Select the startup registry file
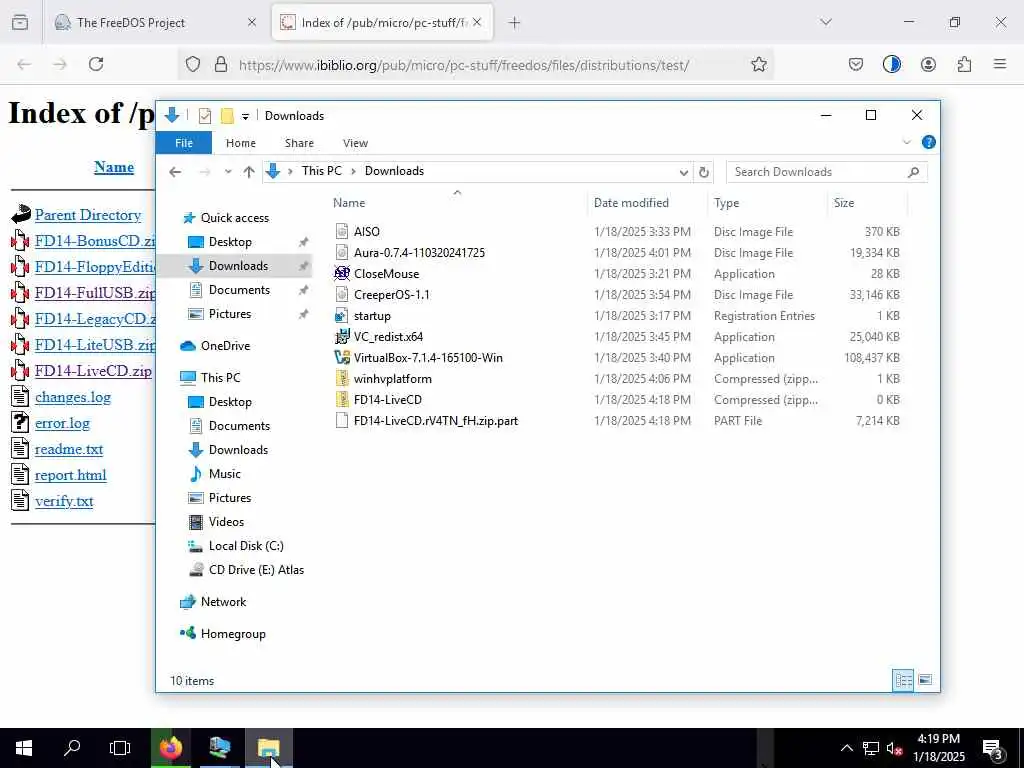This screenshot has width=1024, height=768. (x=372, y=316)
